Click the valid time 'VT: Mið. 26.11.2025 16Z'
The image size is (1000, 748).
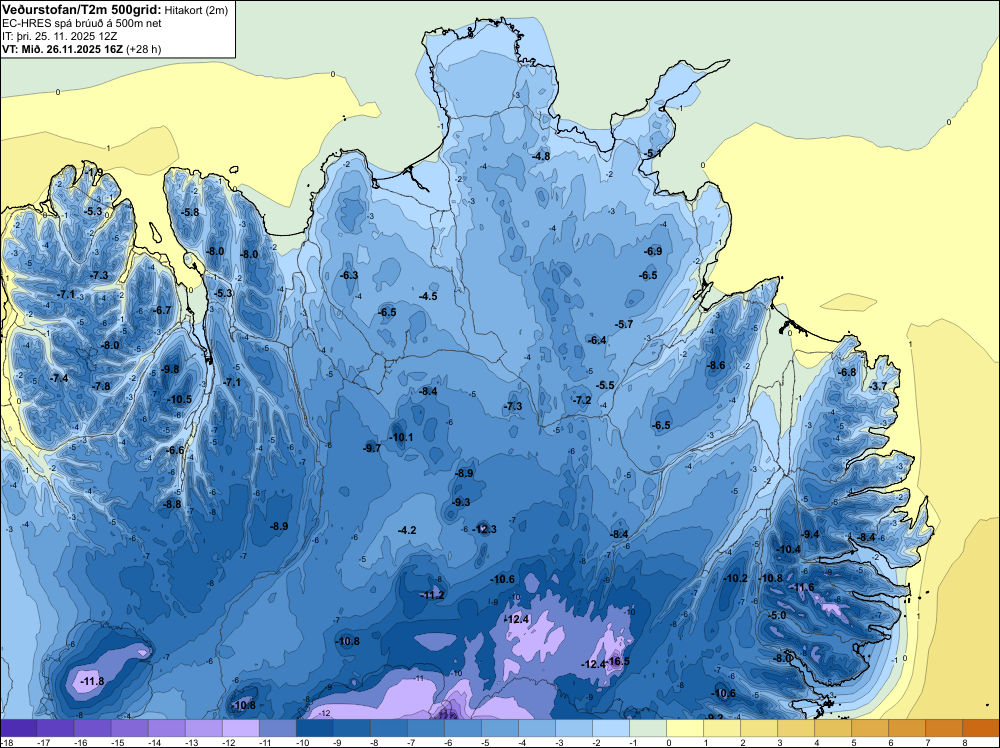pos(62,49)
